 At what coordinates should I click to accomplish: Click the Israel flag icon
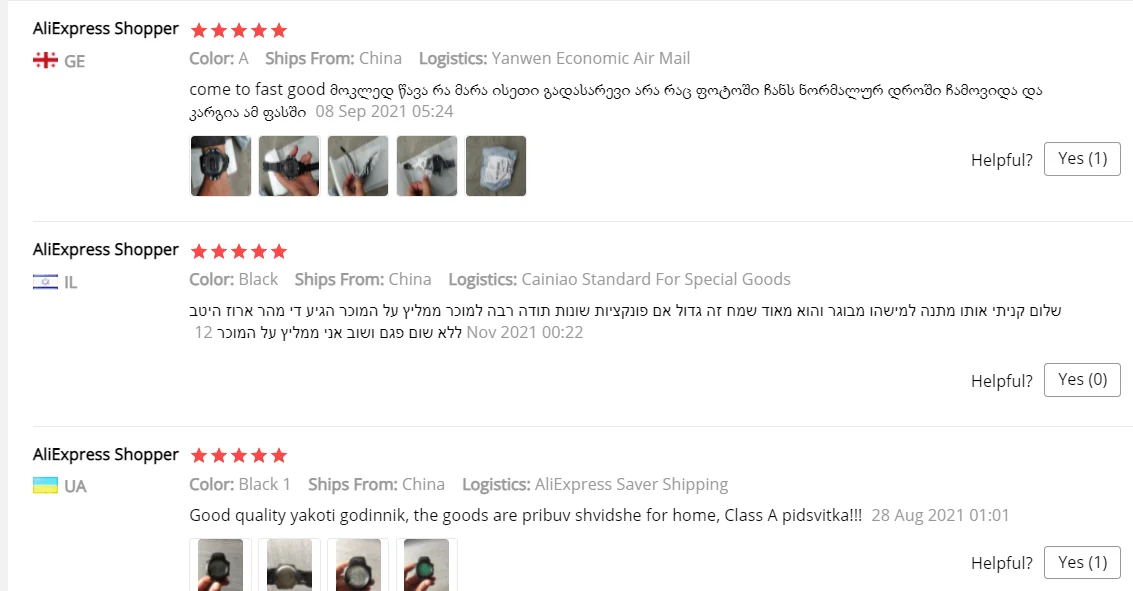click(x=45, y=282)
